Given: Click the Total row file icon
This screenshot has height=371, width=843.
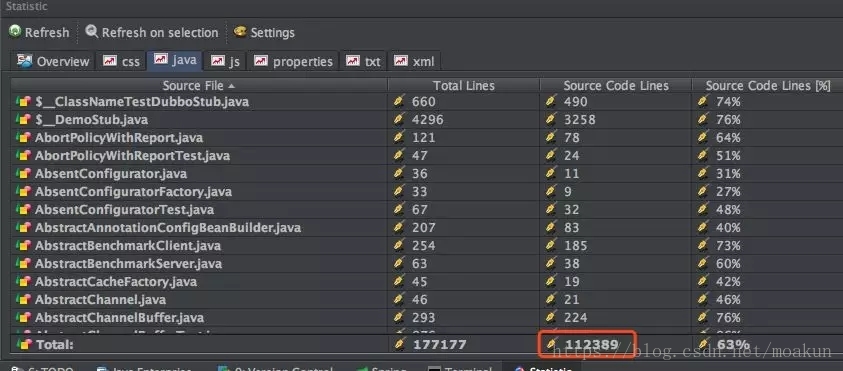Looking at the screenshot, I should click(23, 345).
